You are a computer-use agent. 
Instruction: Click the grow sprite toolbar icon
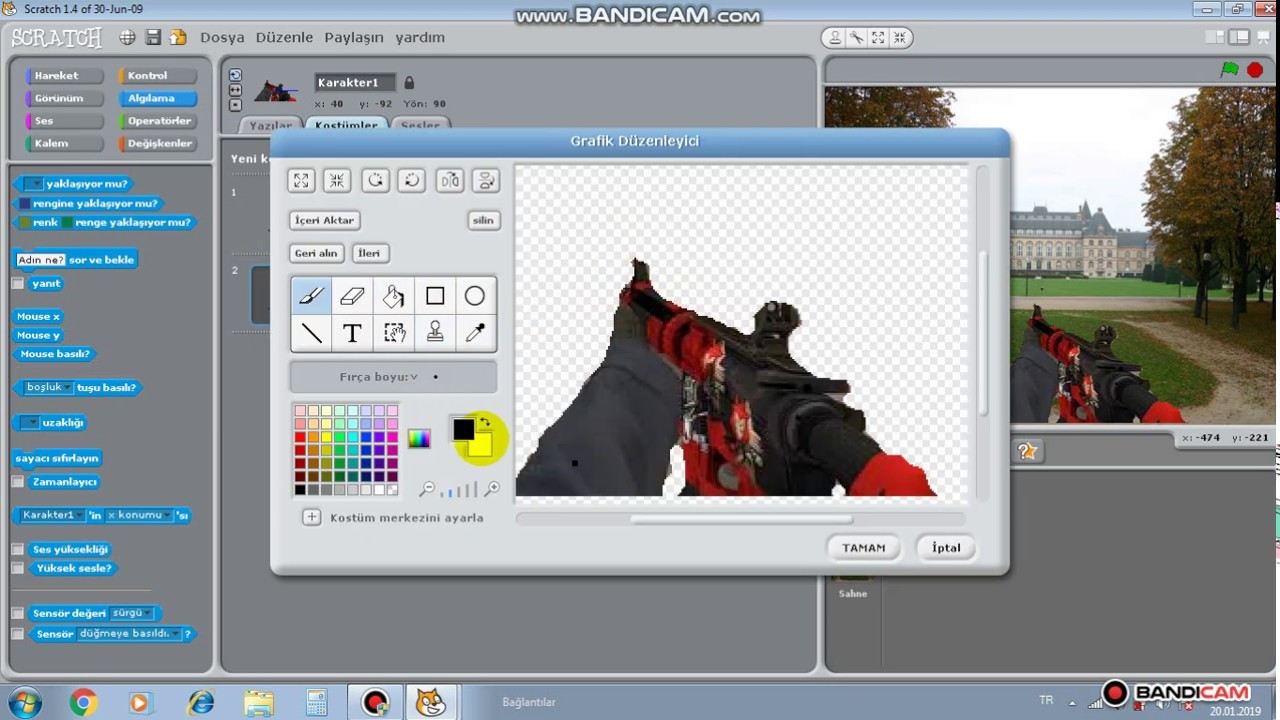879,38
